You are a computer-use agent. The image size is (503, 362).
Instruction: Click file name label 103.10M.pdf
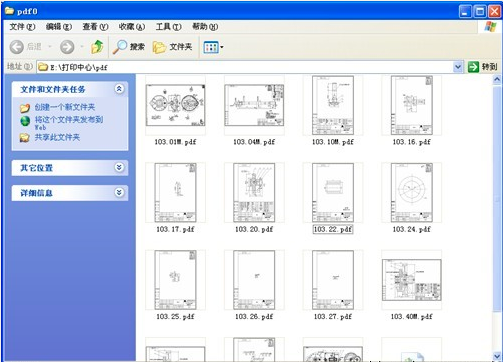(x=333, y=142)
